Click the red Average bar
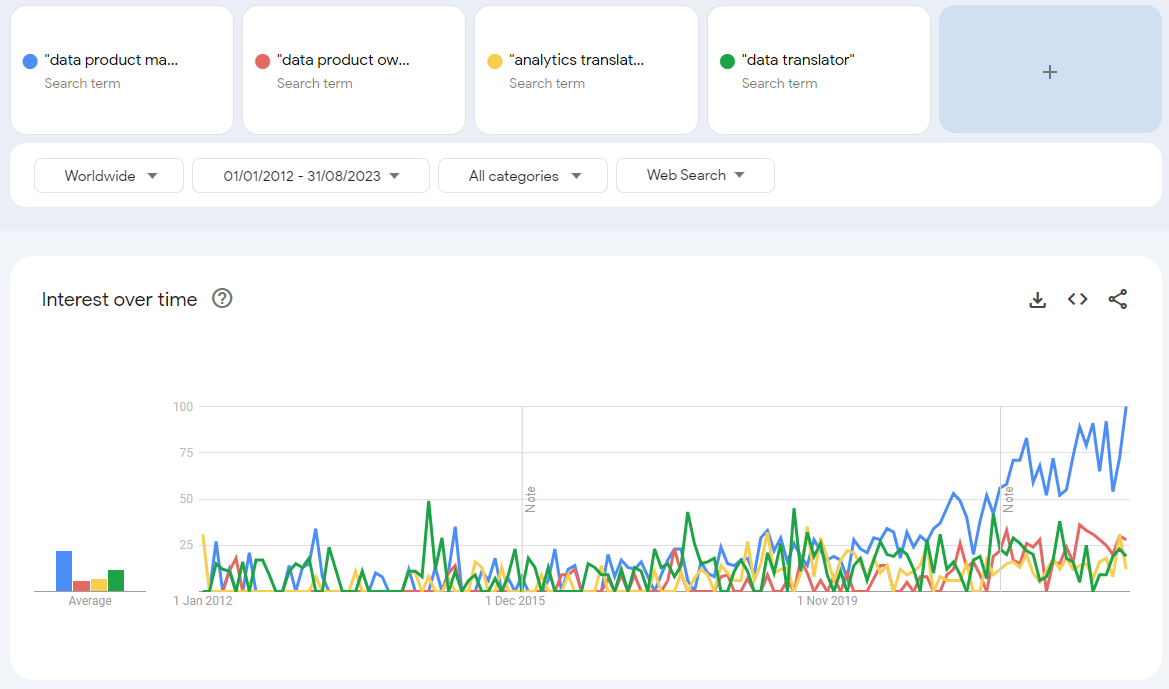This screenshot has height=689, width=1169. coord(81,586)
